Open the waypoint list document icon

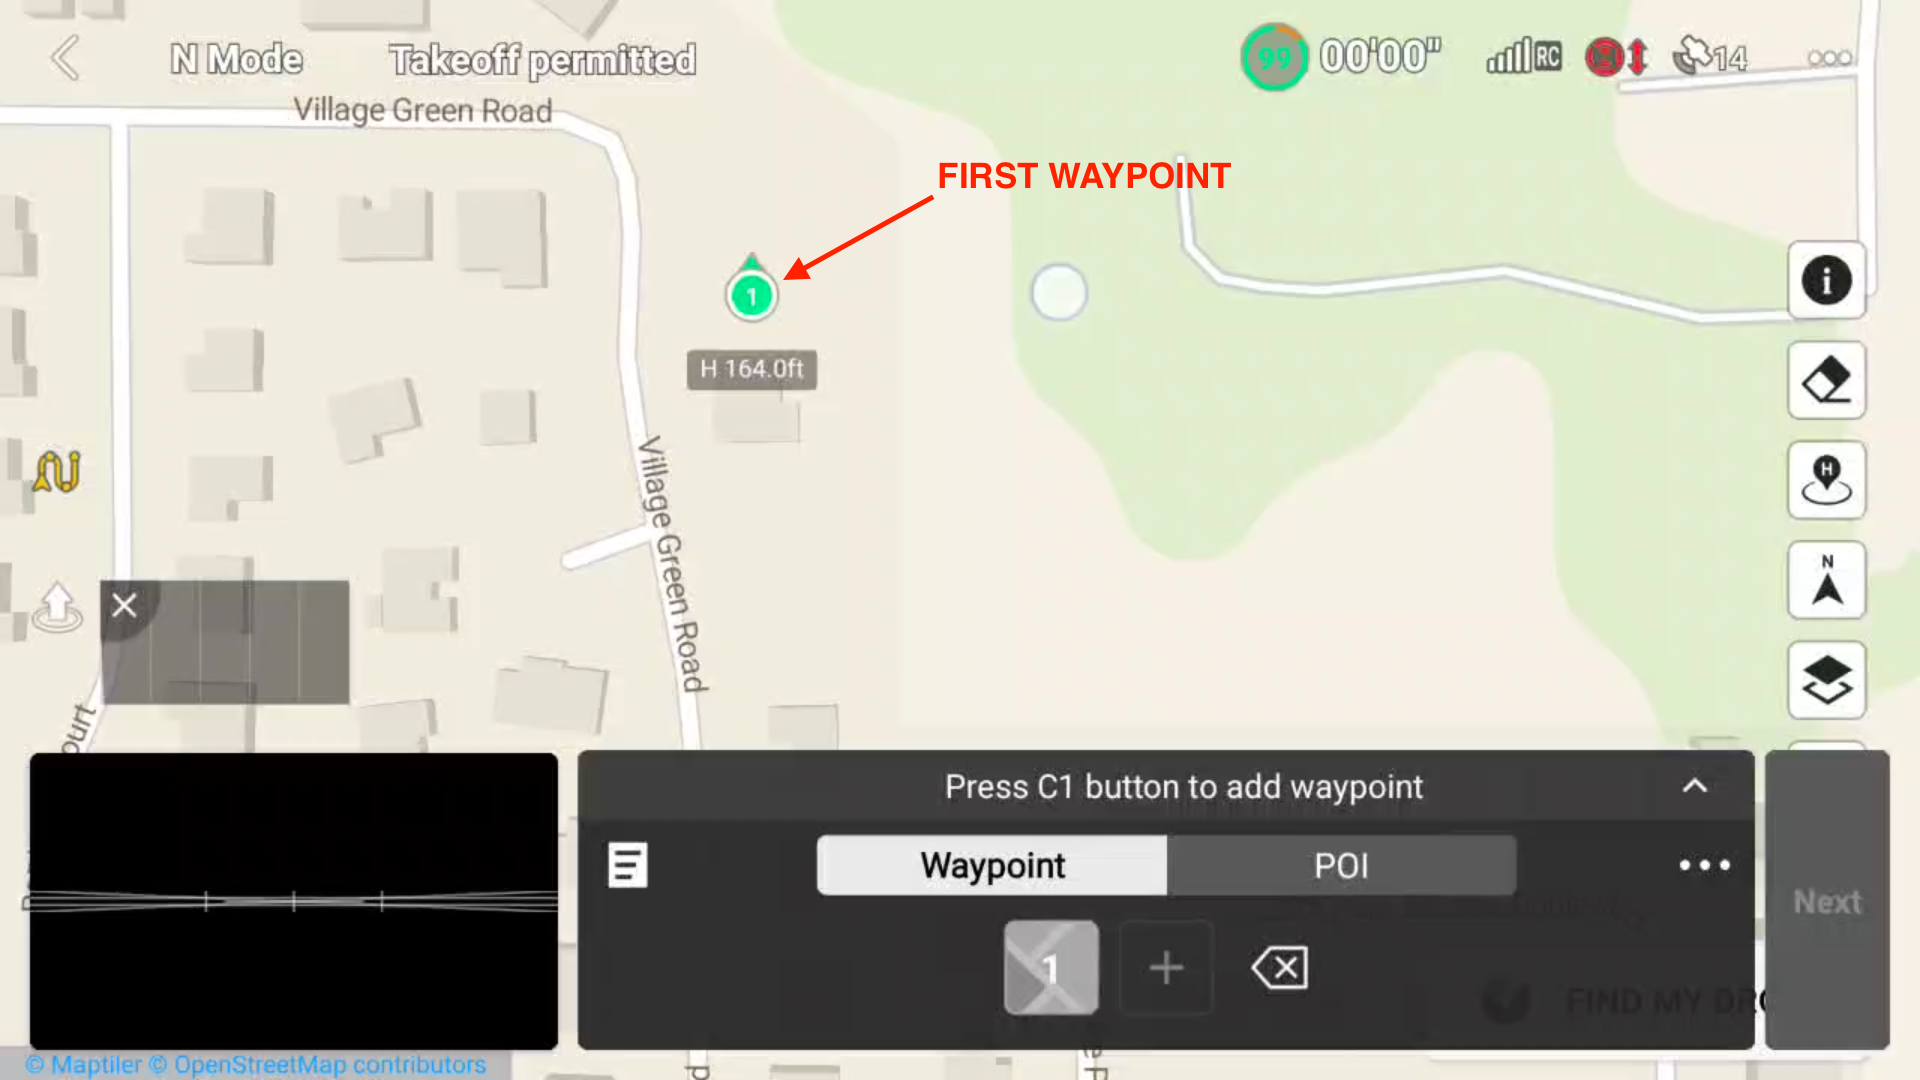[x=628, y=865]
